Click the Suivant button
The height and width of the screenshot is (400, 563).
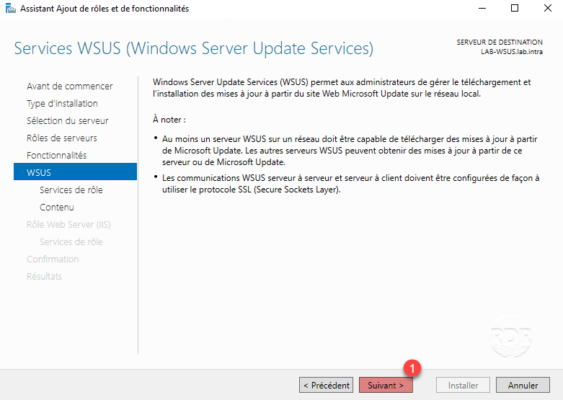click(386, 385)
